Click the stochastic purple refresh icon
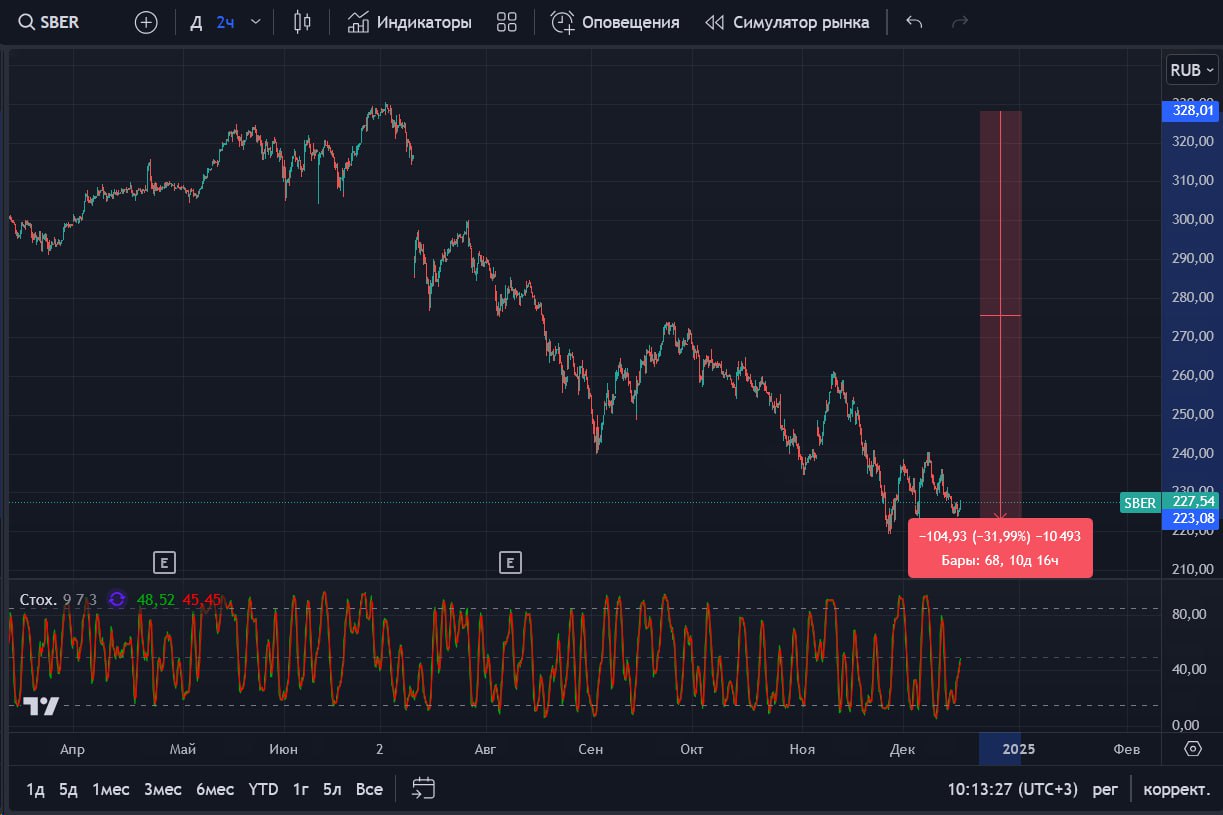Image resolution: width=1223 pixels, height=815 pixels. [x=117, y=600]
